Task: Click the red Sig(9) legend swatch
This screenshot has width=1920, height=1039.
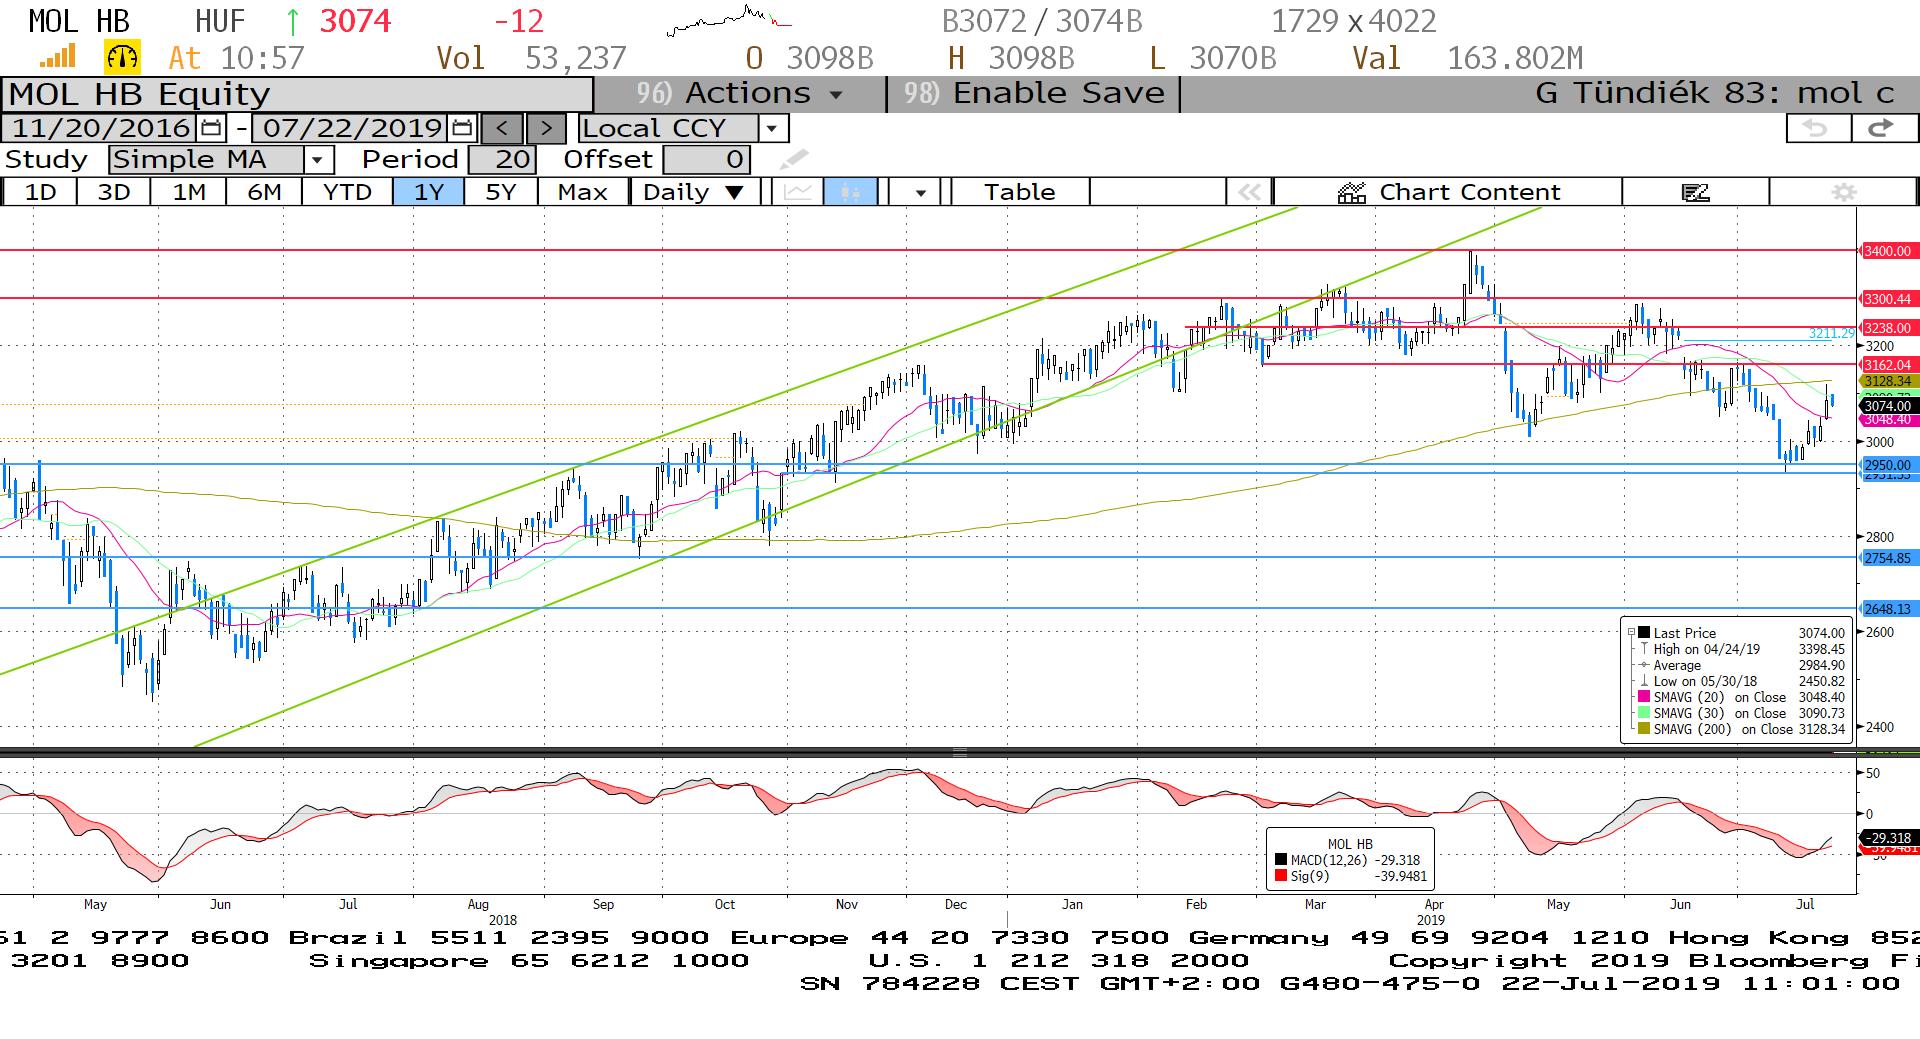Action: click(x=1281, y=876)
